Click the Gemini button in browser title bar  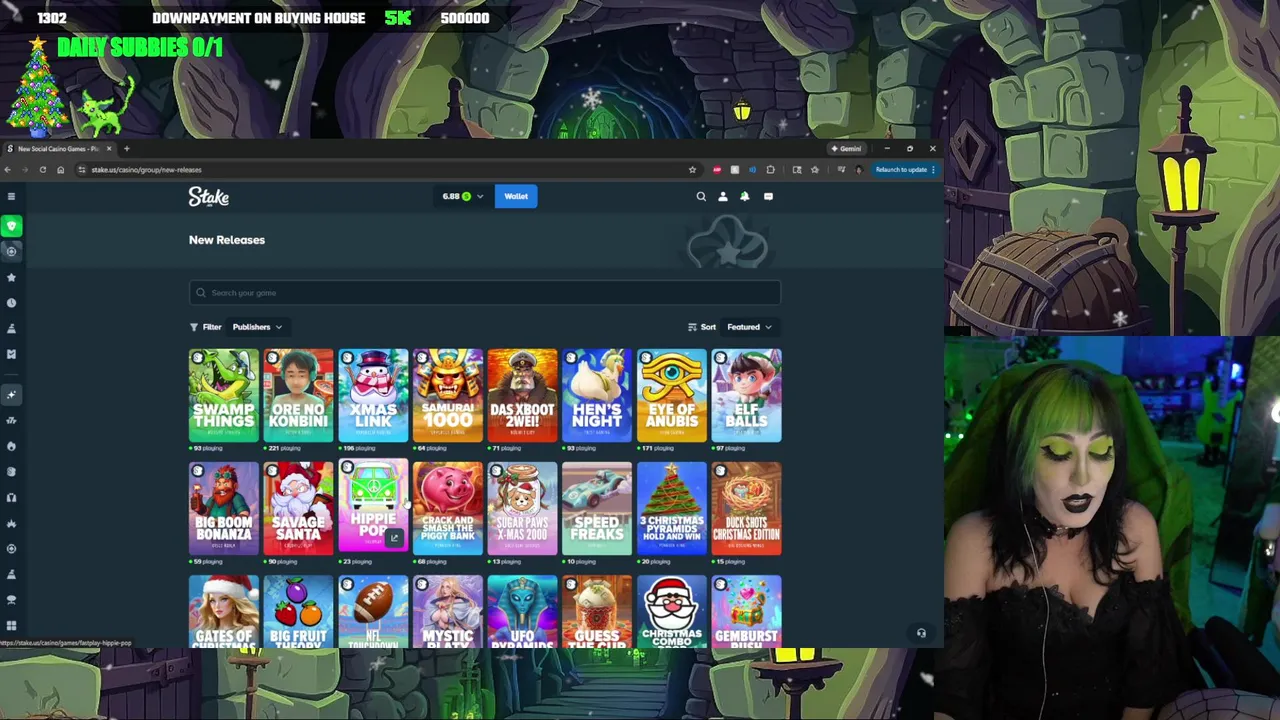coord(846,149)
